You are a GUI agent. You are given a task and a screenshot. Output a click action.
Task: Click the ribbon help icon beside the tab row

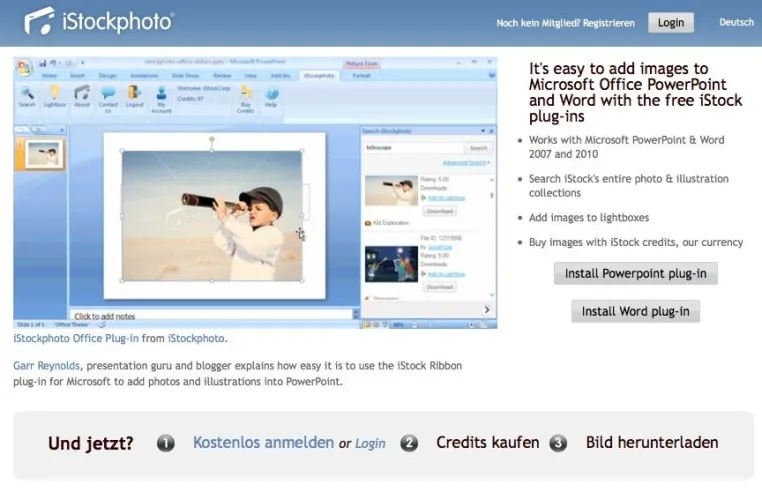coord(492,75)
